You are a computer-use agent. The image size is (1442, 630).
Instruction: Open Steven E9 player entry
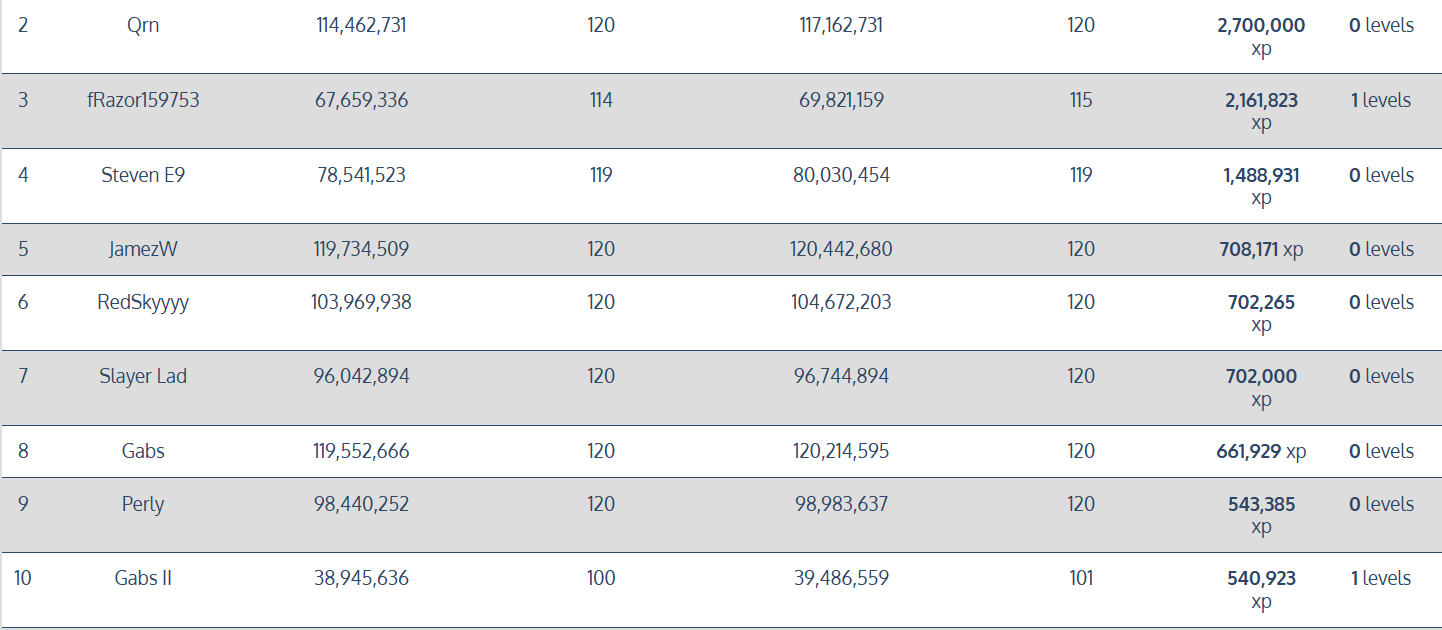click(x=143, y=175)
